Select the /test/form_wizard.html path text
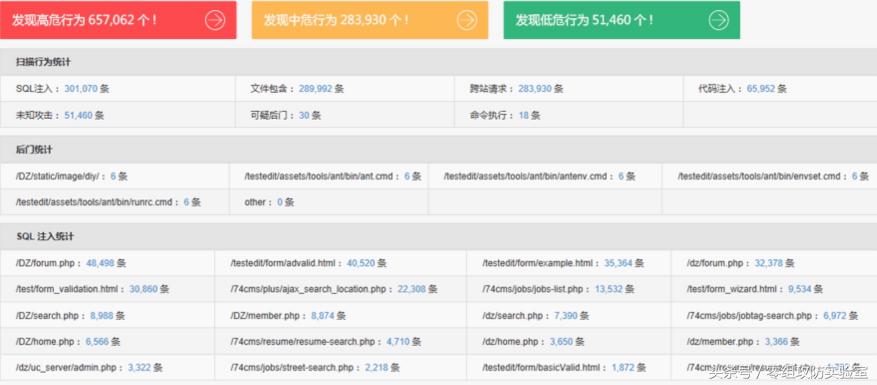Screen dimensions: 877x385 tap(732, 289)
